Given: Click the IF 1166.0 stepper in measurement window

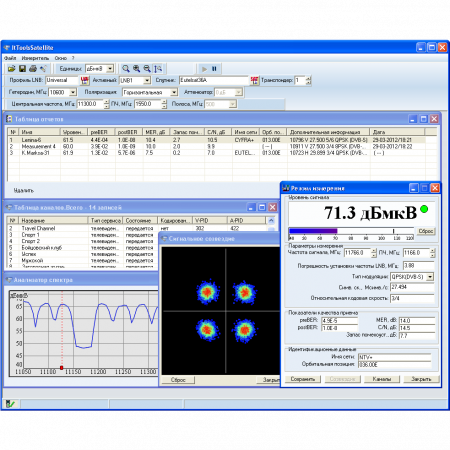Looking at the screenshot, I should (x=432, y=253).
